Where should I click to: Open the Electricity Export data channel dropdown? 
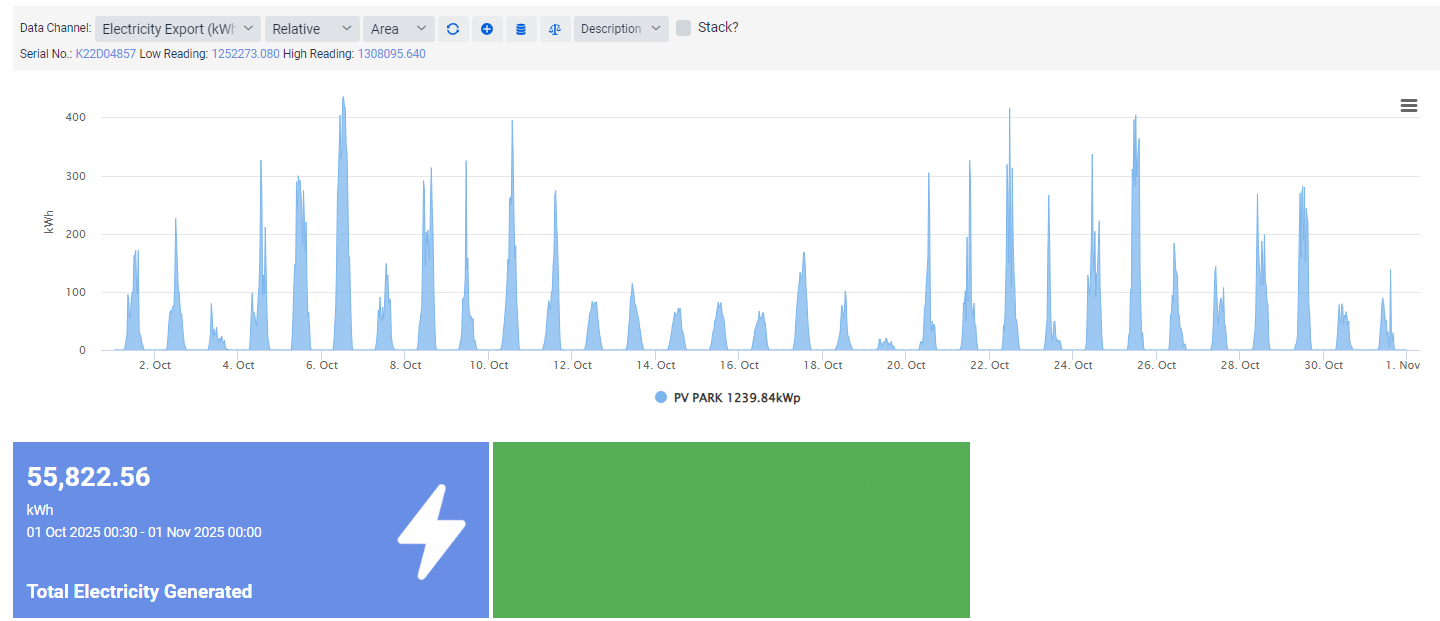point(178,29)
